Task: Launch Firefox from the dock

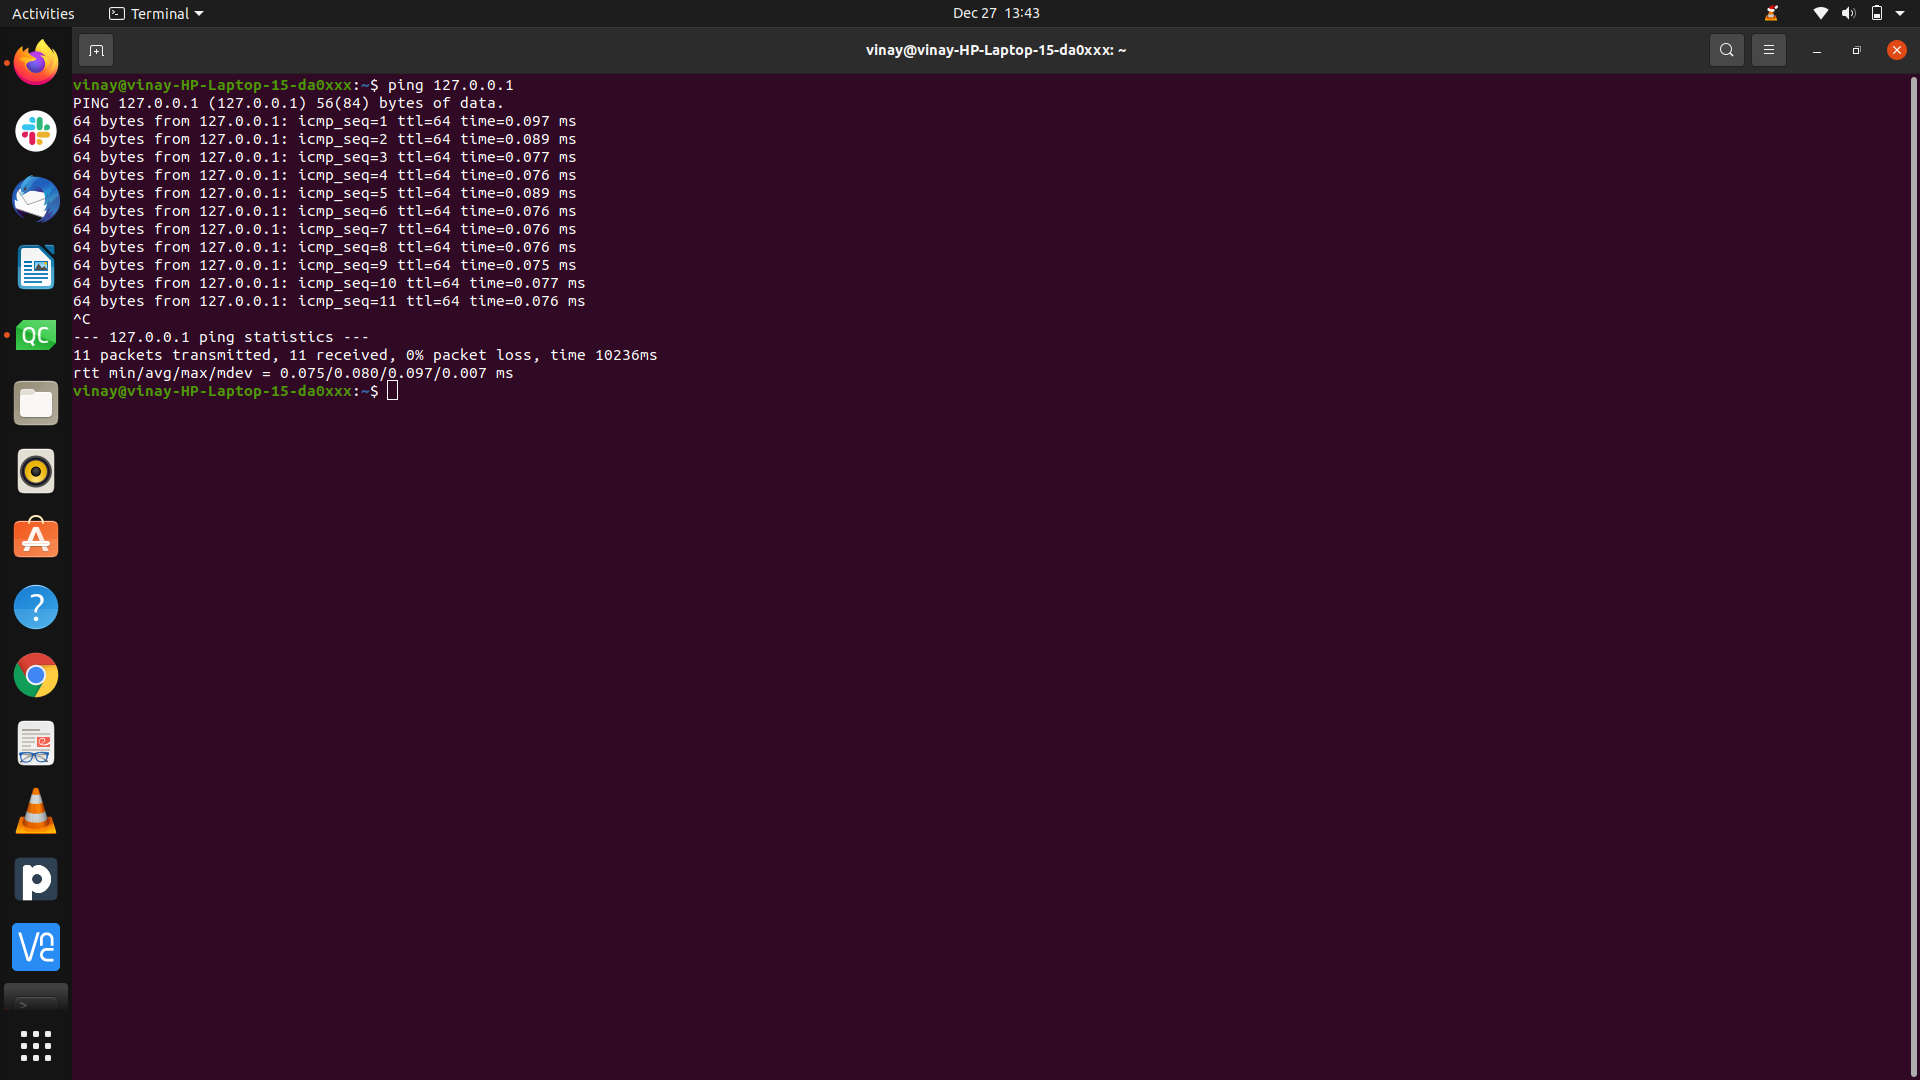Action: tap(36, 63)
